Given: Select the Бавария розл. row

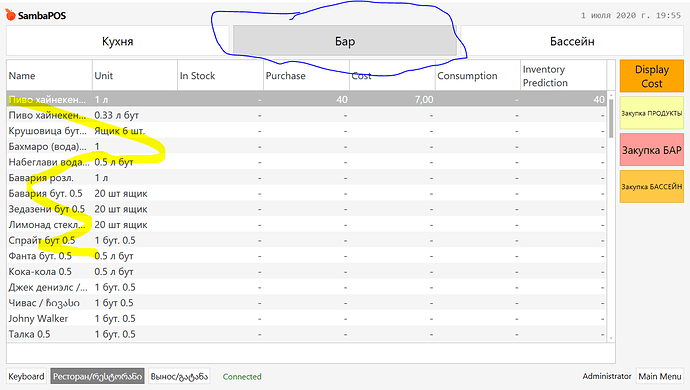Looking at the screenshot, I should 307,178.
